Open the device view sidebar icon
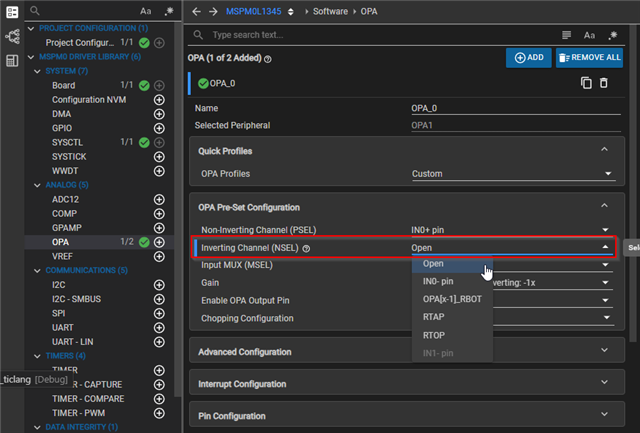 coord(12,36)
